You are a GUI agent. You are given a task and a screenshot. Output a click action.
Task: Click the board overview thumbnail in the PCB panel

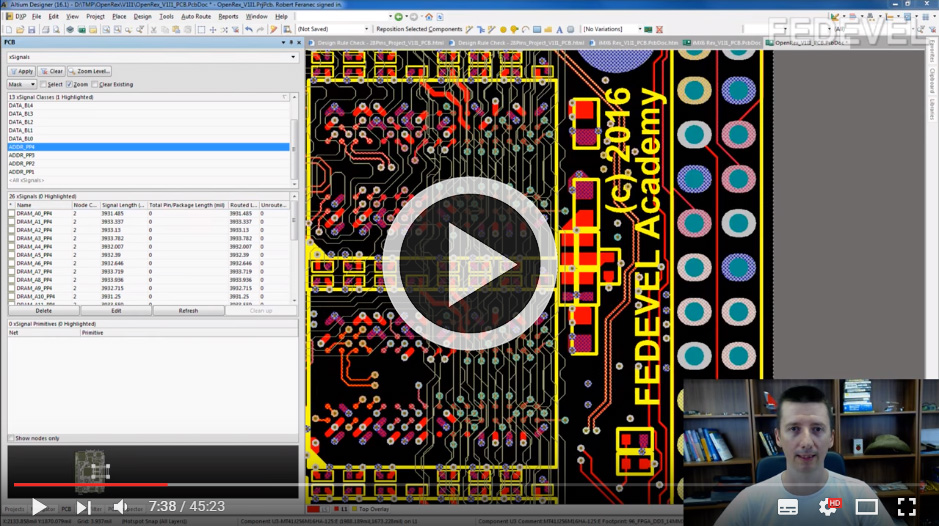(x=90, y=471)
